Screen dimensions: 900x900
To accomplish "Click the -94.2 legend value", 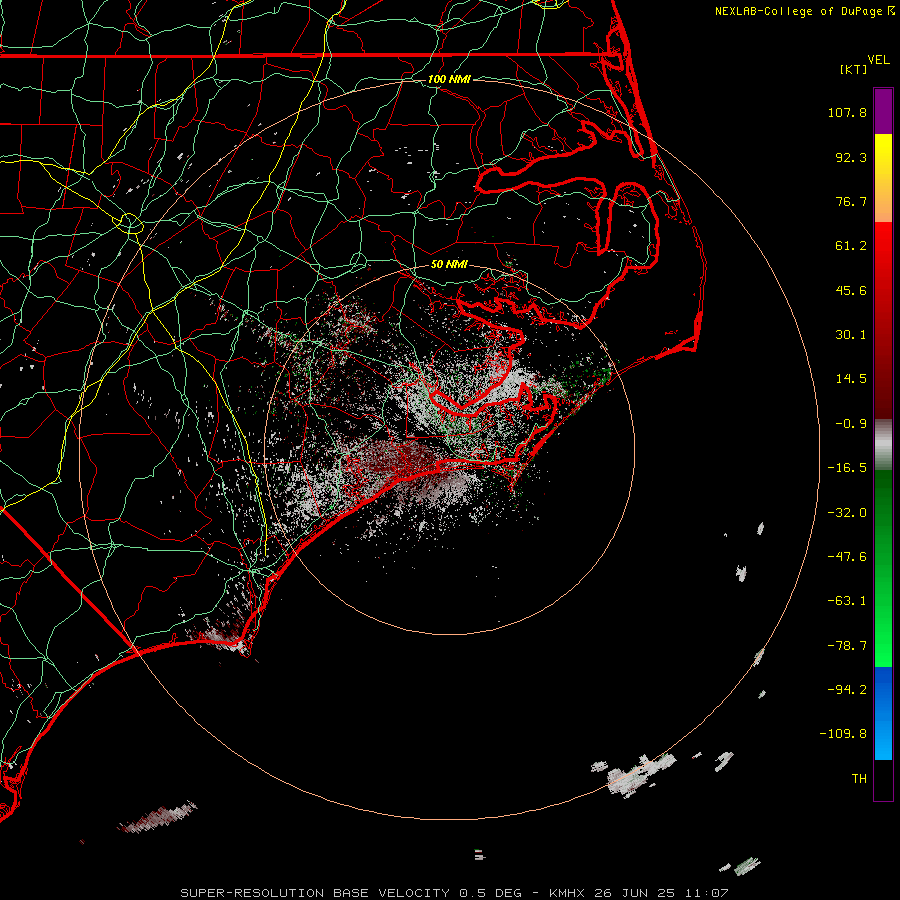I will (847, 690).
